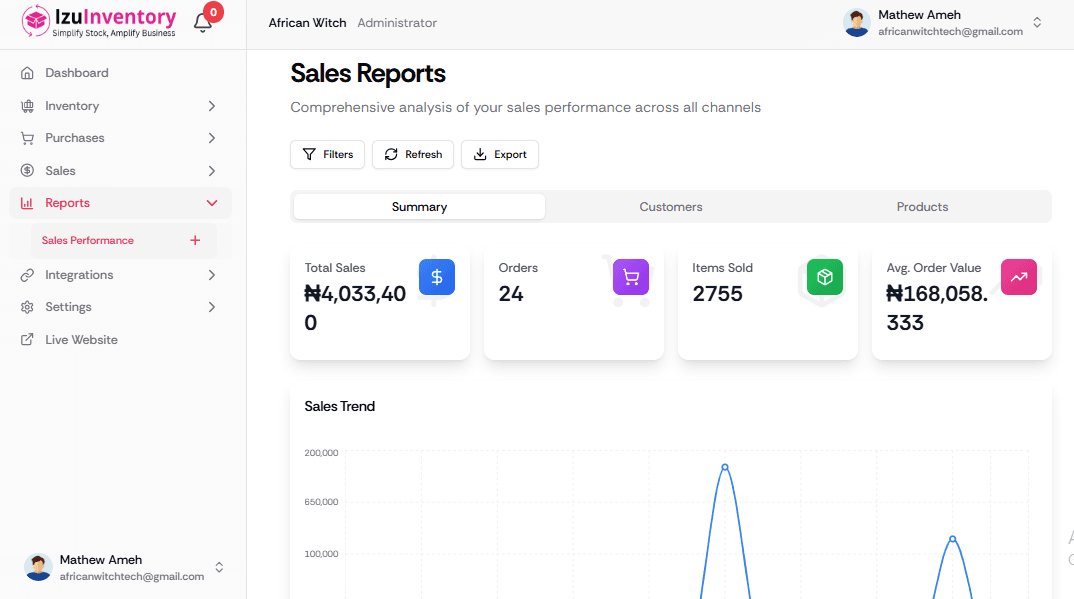1074x599 pixels.
Task: Switch to the Products tab
Action: click(x=922, y=206)
